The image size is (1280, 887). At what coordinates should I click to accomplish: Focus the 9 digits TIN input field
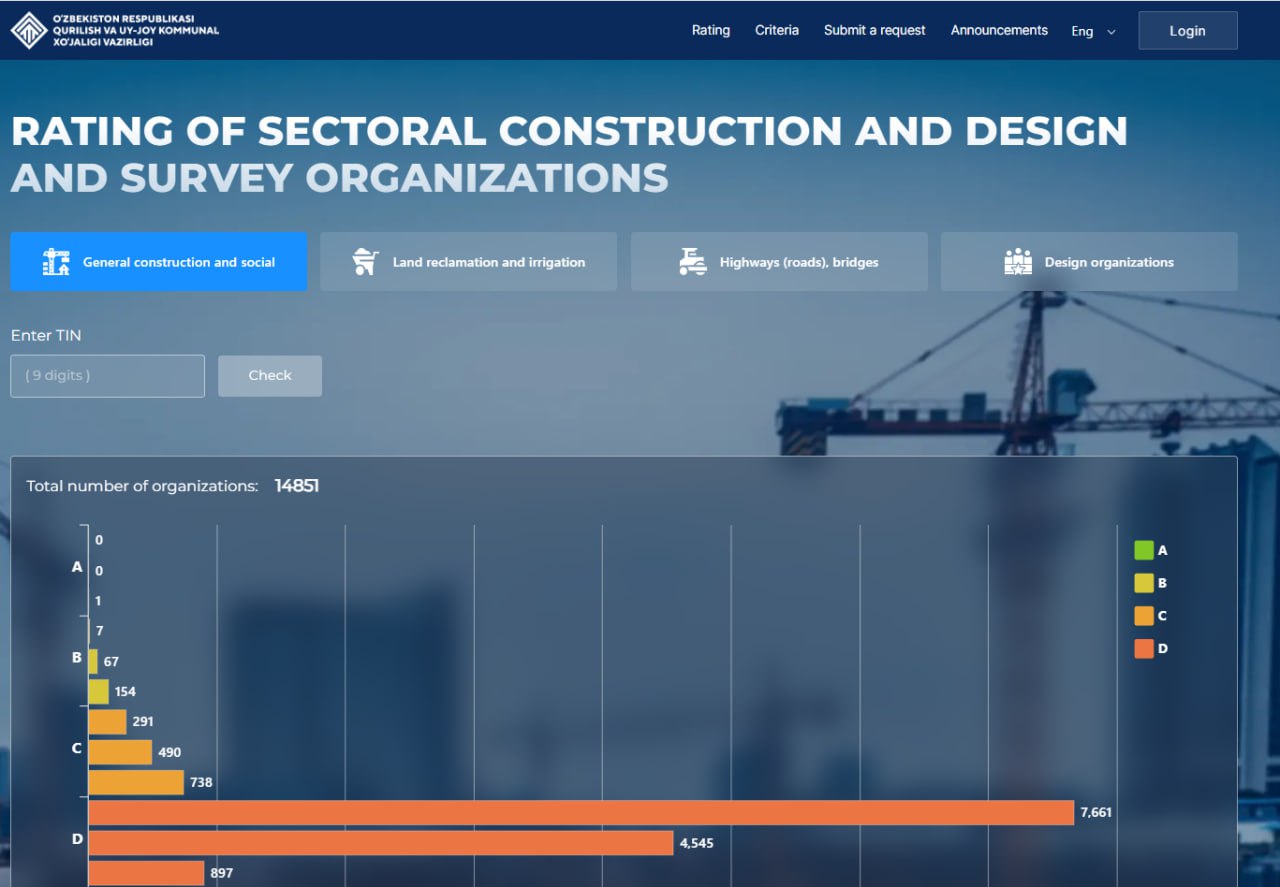tap(107, 376)
